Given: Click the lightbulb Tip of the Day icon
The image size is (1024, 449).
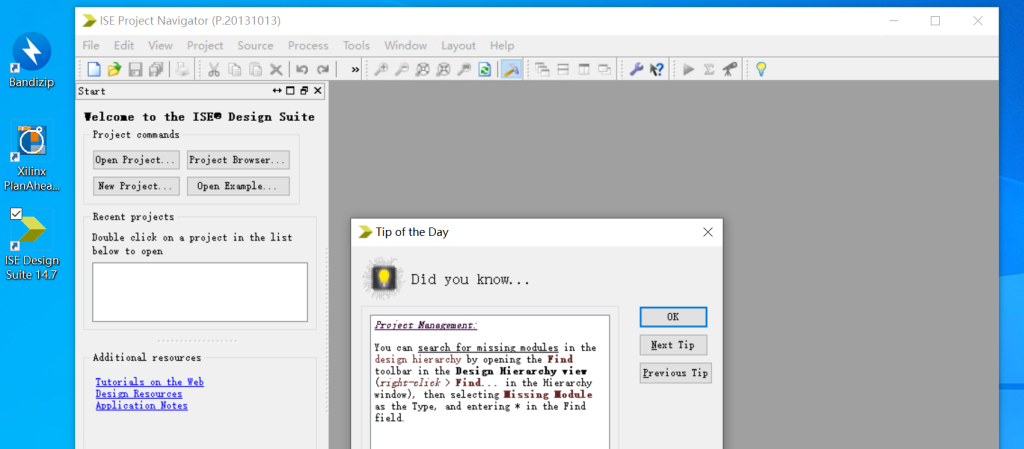Looking at the screenshot, I should click(761, 69).
